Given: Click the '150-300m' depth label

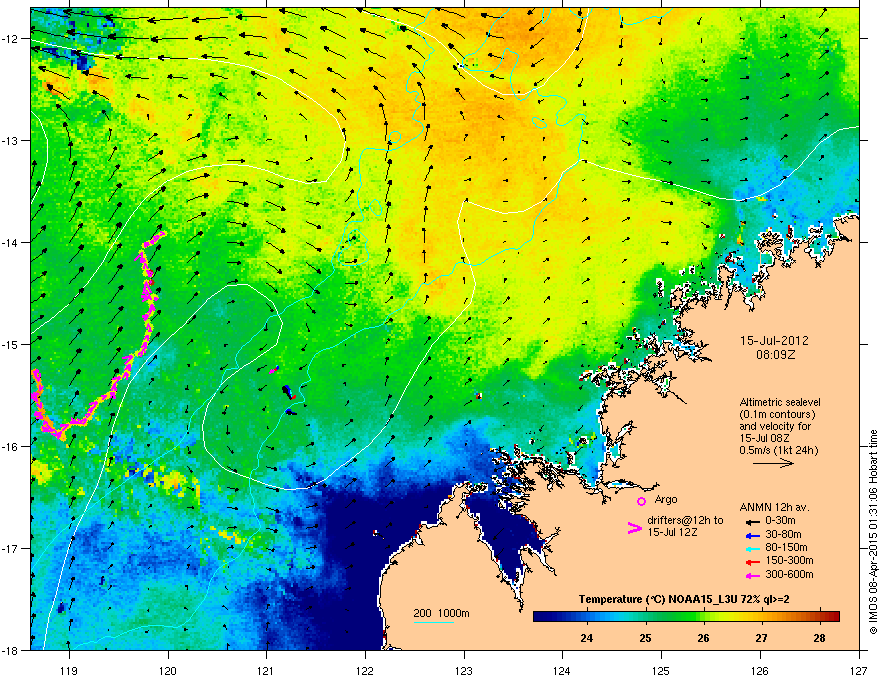Looking at the screenshot, I should point(790,560).
